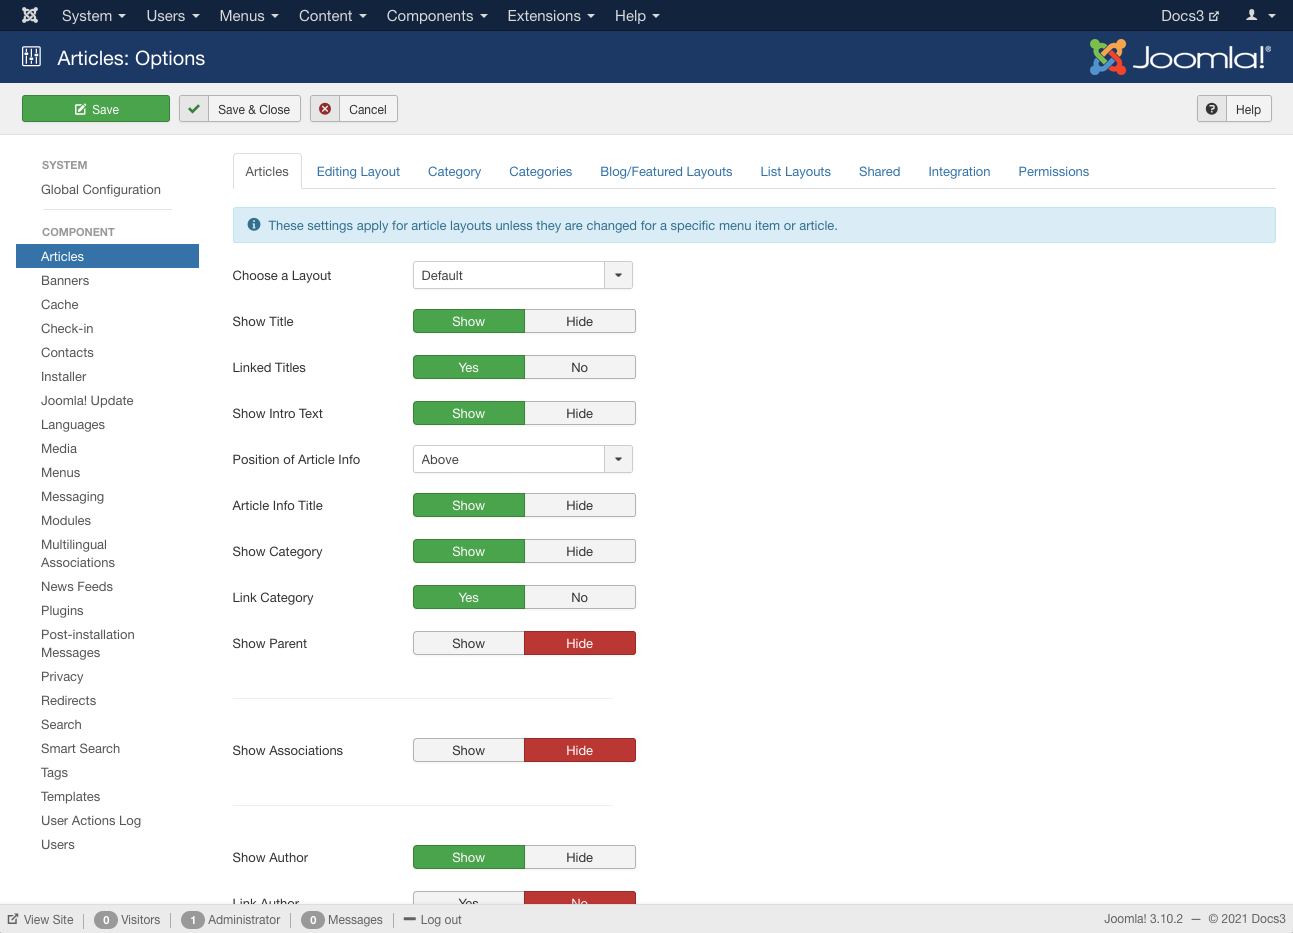Open the Permissions tab
The height and width of the screenshot is (933, 1293).
click(x=1053, y=171)
